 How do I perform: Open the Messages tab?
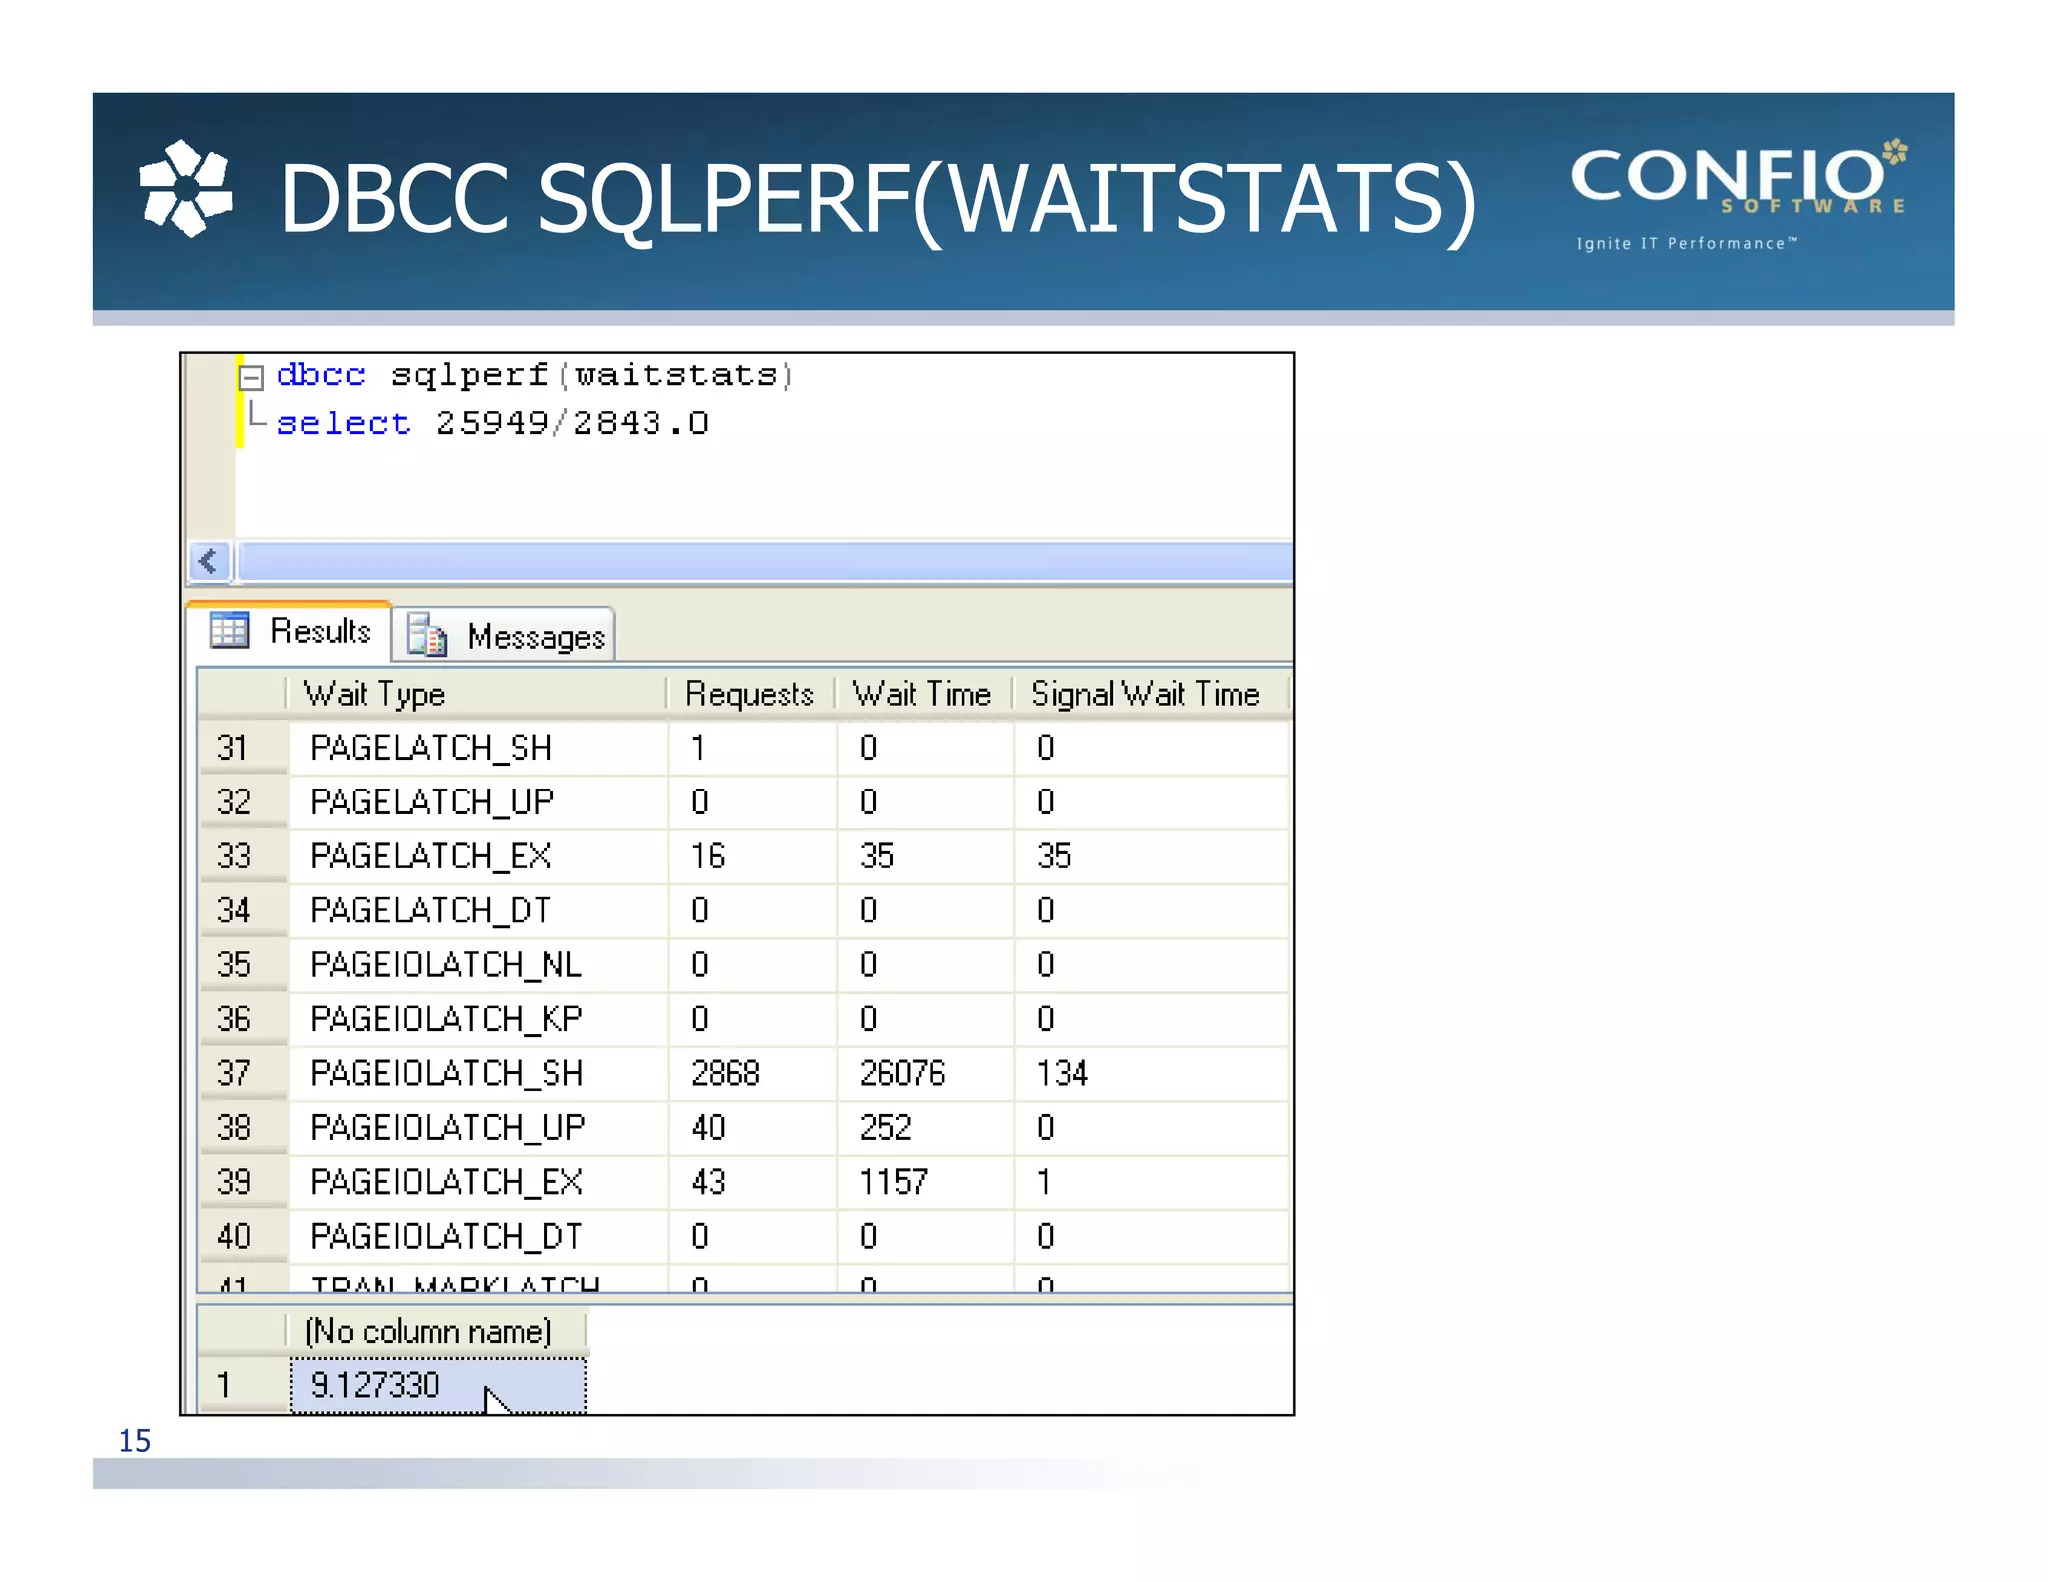coord(503,635)
